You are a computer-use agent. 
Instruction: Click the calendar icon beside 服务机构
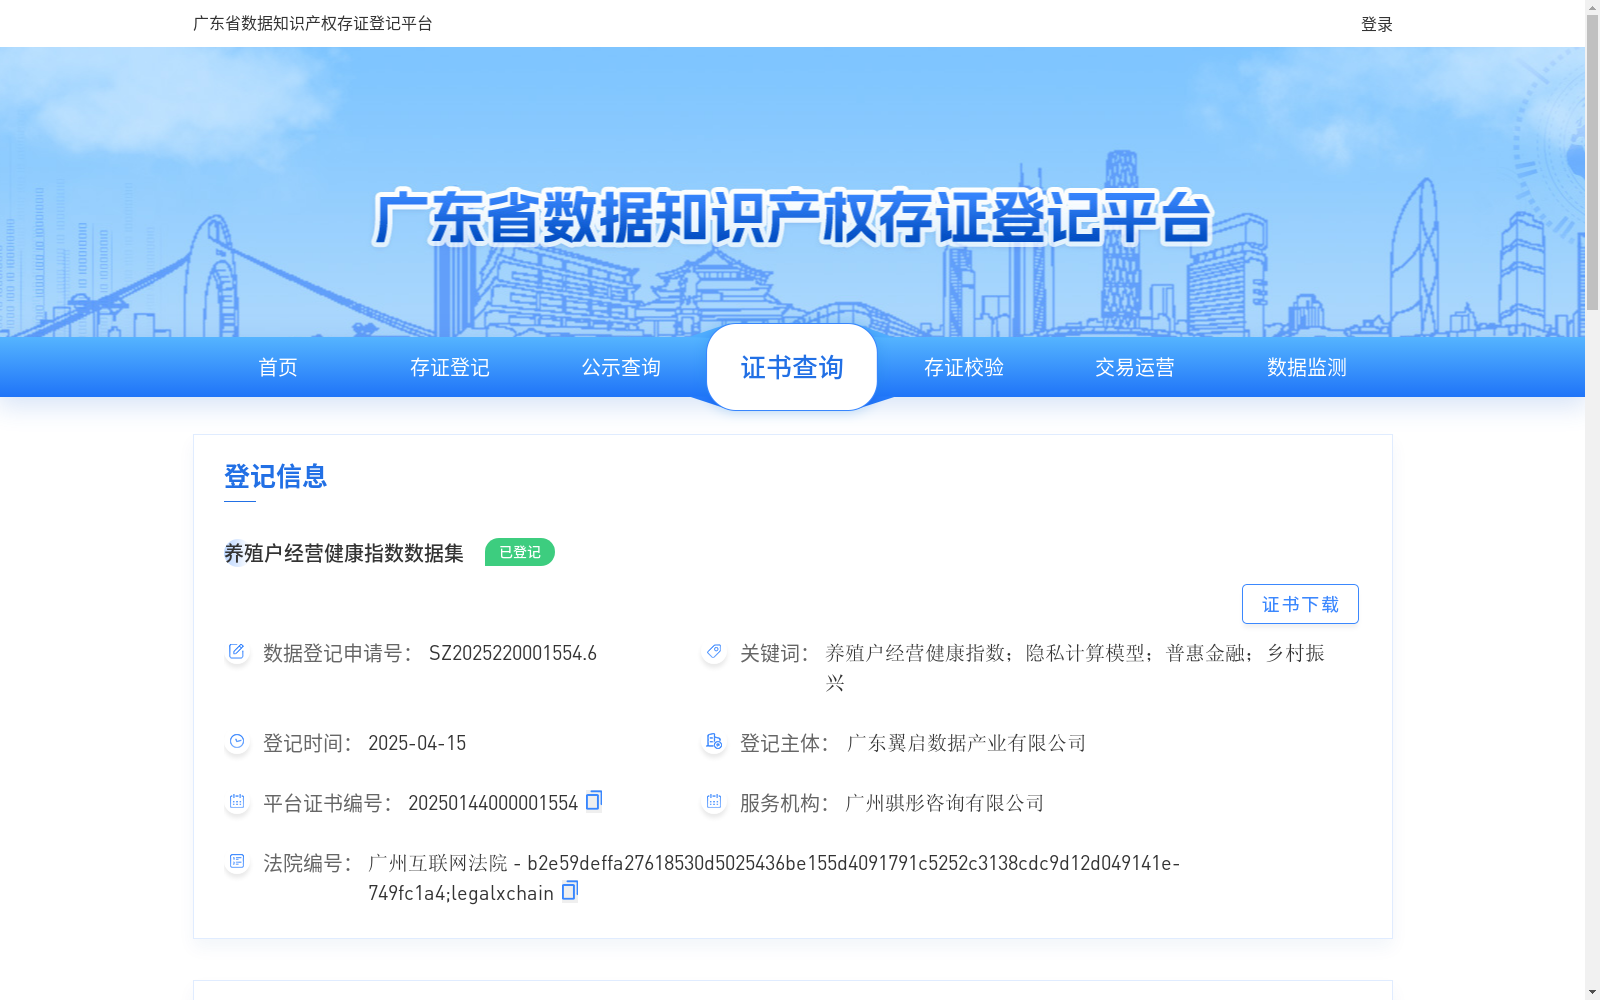click(714, 802)
